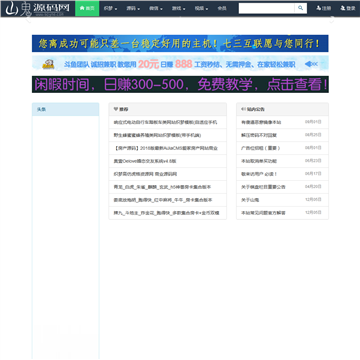Open the 野生蜂蜜 template article link
The height and width of the screenshot is (360, 360).
tap(157, 135)
